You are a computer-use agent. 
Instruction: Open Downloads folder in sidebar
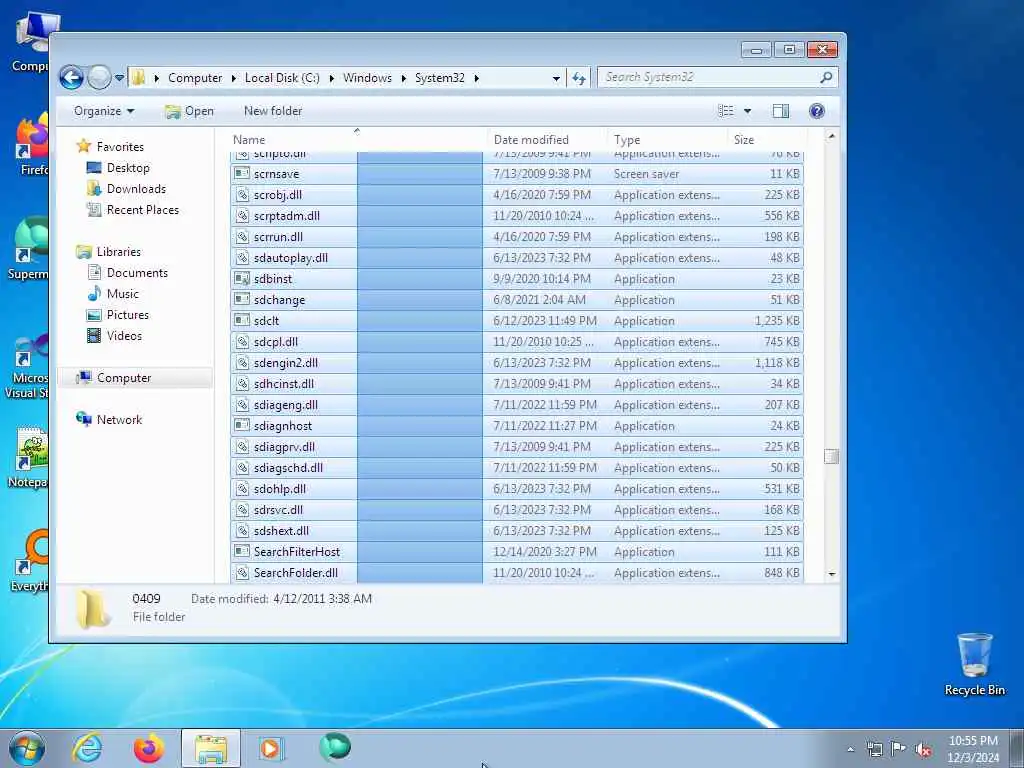click(136, 189)
